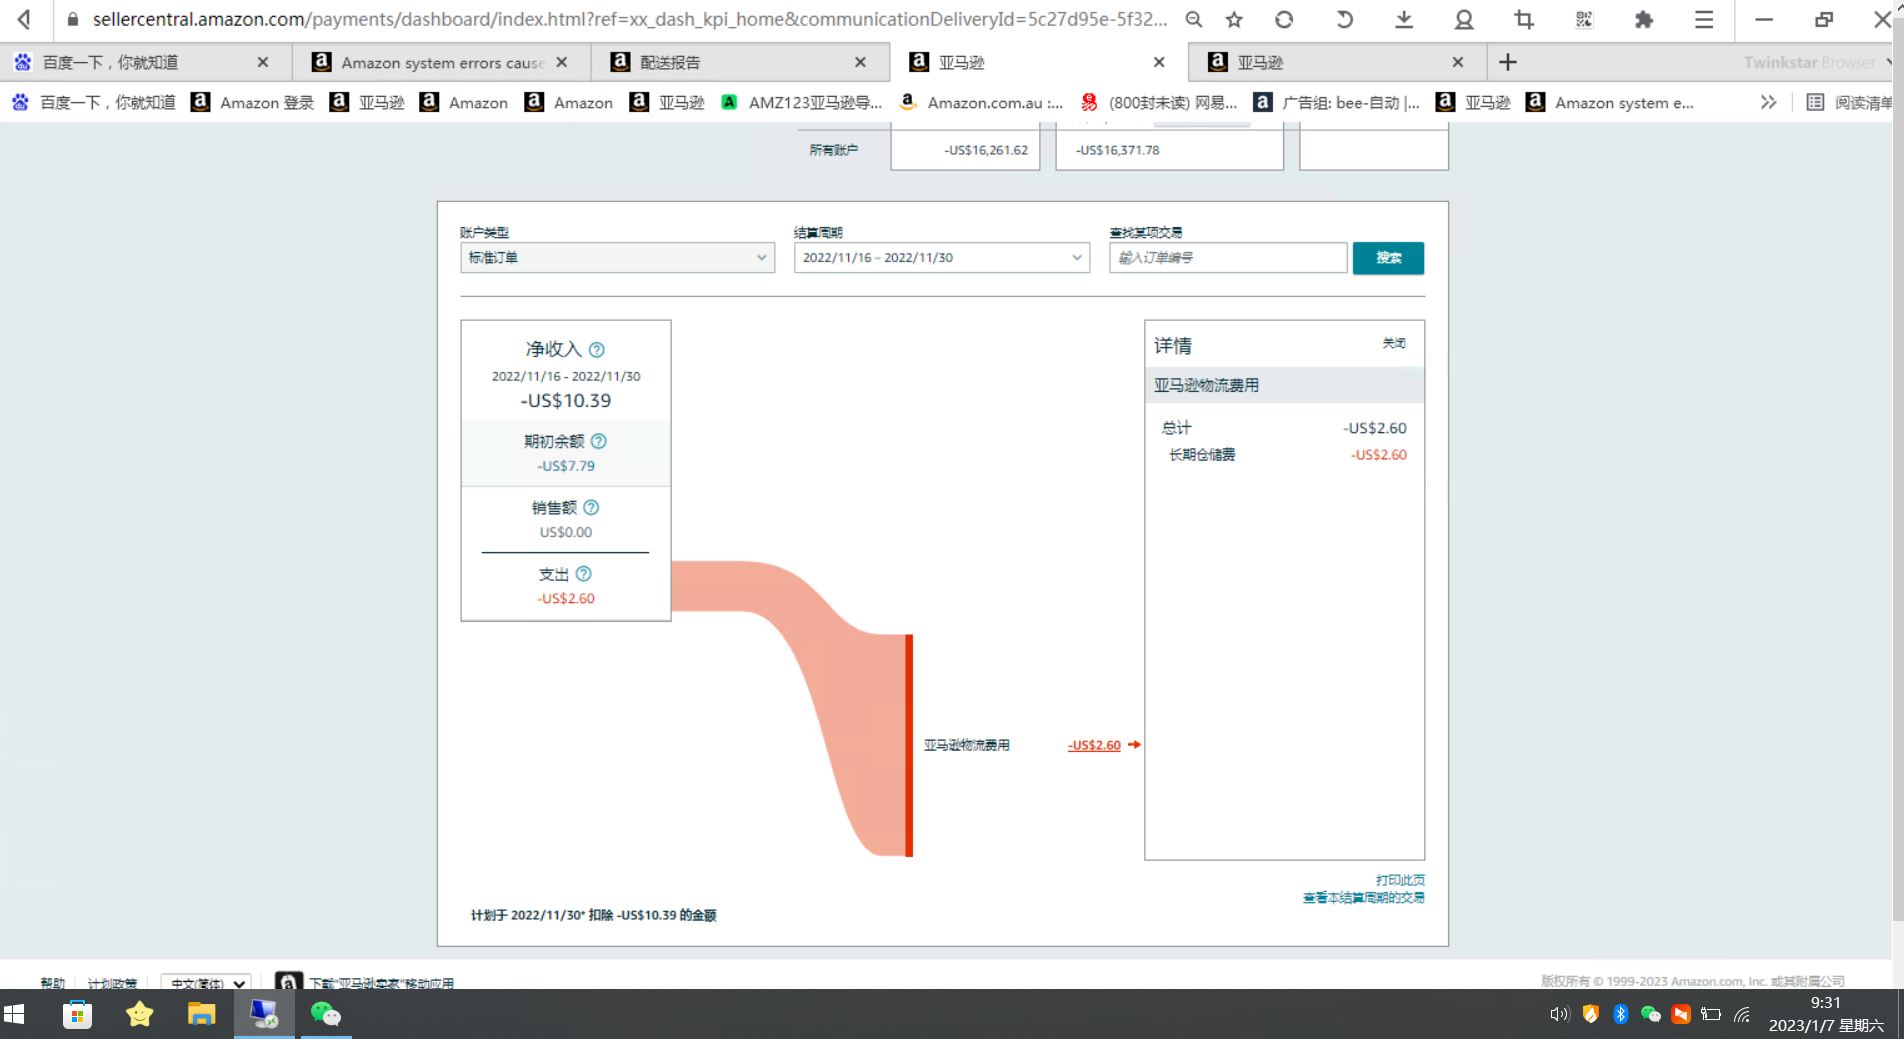1904x1039 pixels.
Task: Close the 详情 panel via 关闭
Action: [1394, 343]
